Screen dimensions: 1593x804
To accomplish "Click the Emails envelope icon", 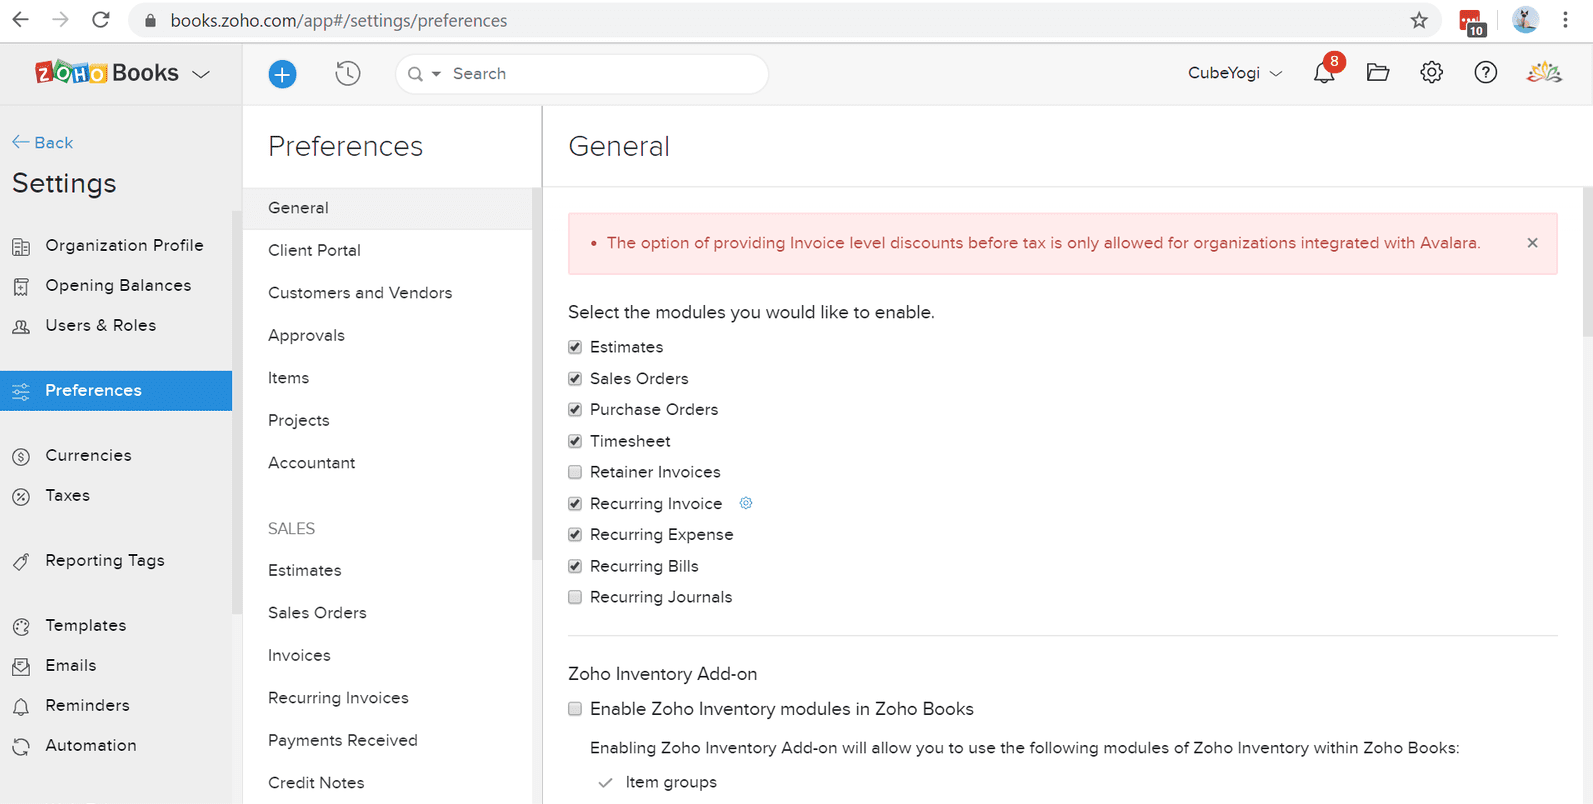I will click(21, 667).
